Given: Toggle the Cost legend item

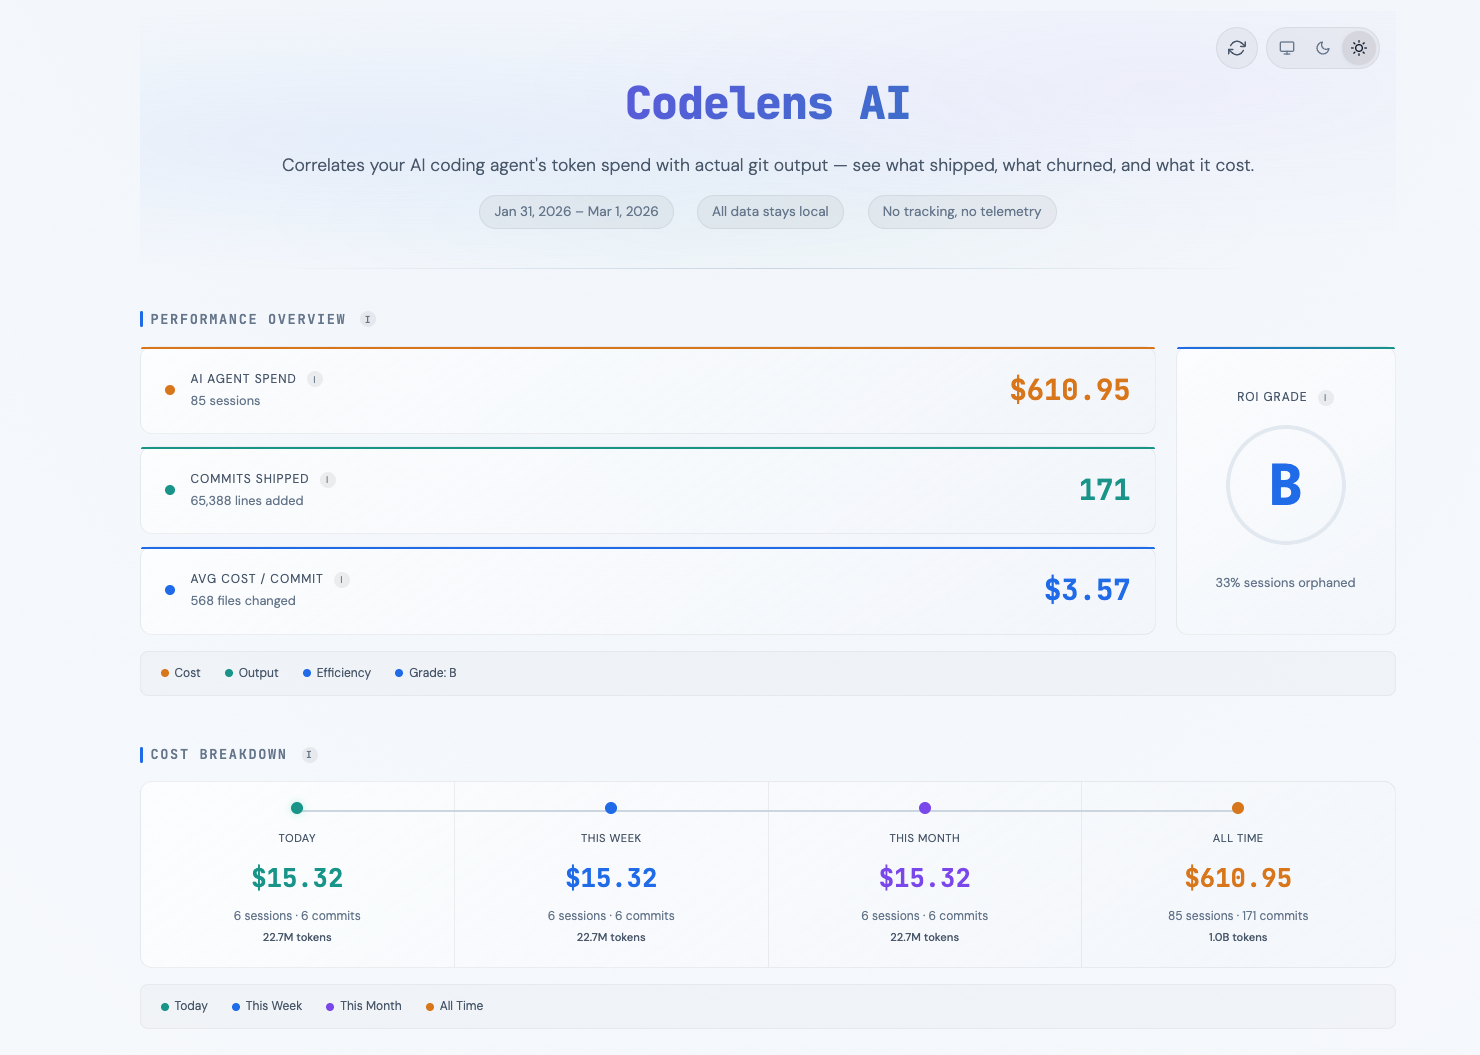Looking at the screenshot, I should [x=180, y=672].
